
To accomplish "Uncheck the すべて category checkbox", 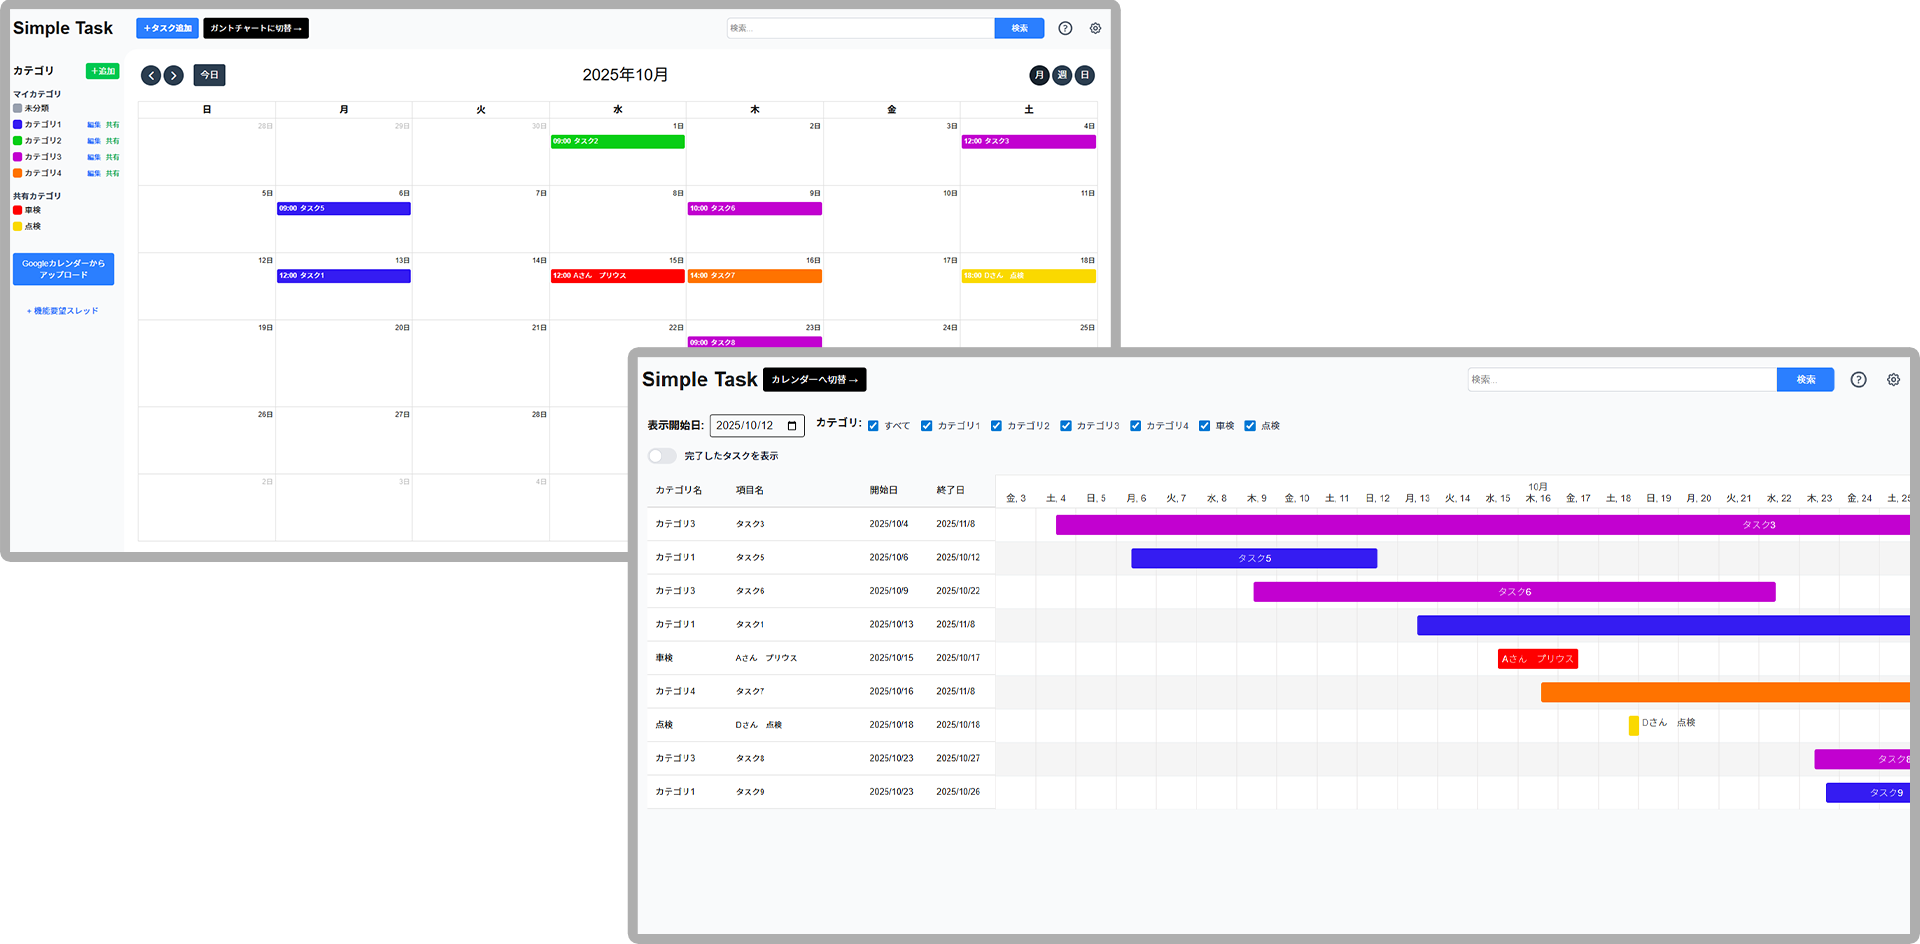I will click(x=873, y=426).
